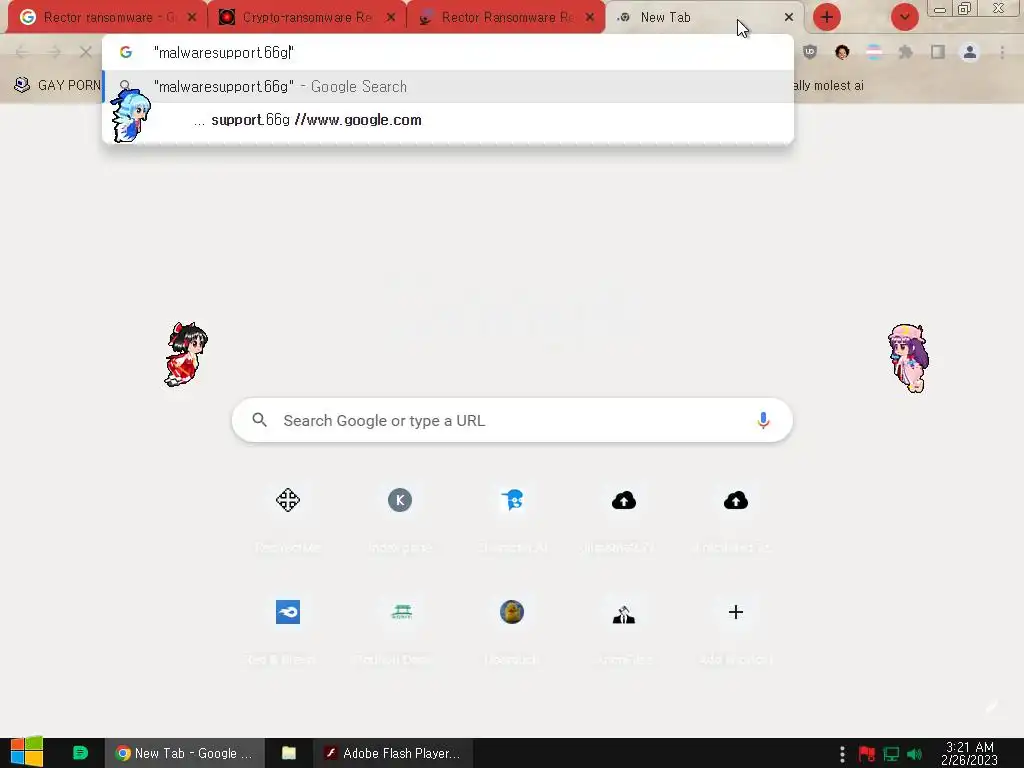Viewport: 1024px width, 768px height.
Task: Close the first Rector ransomware tab
Action: tap(192, 18)
